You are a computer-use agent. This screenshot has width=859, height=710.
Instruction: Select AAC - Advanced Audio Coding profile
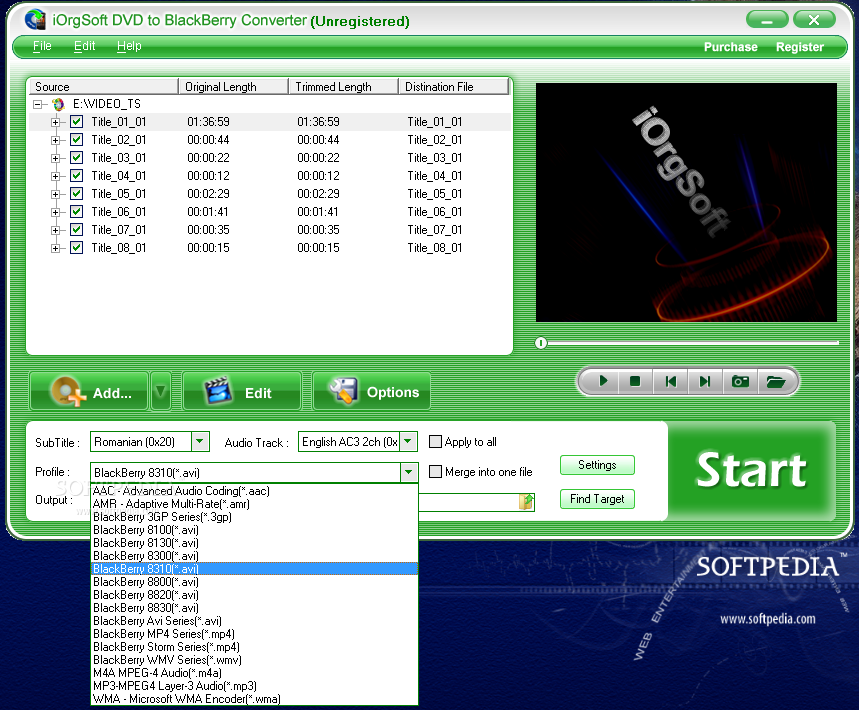click(254, 491)
